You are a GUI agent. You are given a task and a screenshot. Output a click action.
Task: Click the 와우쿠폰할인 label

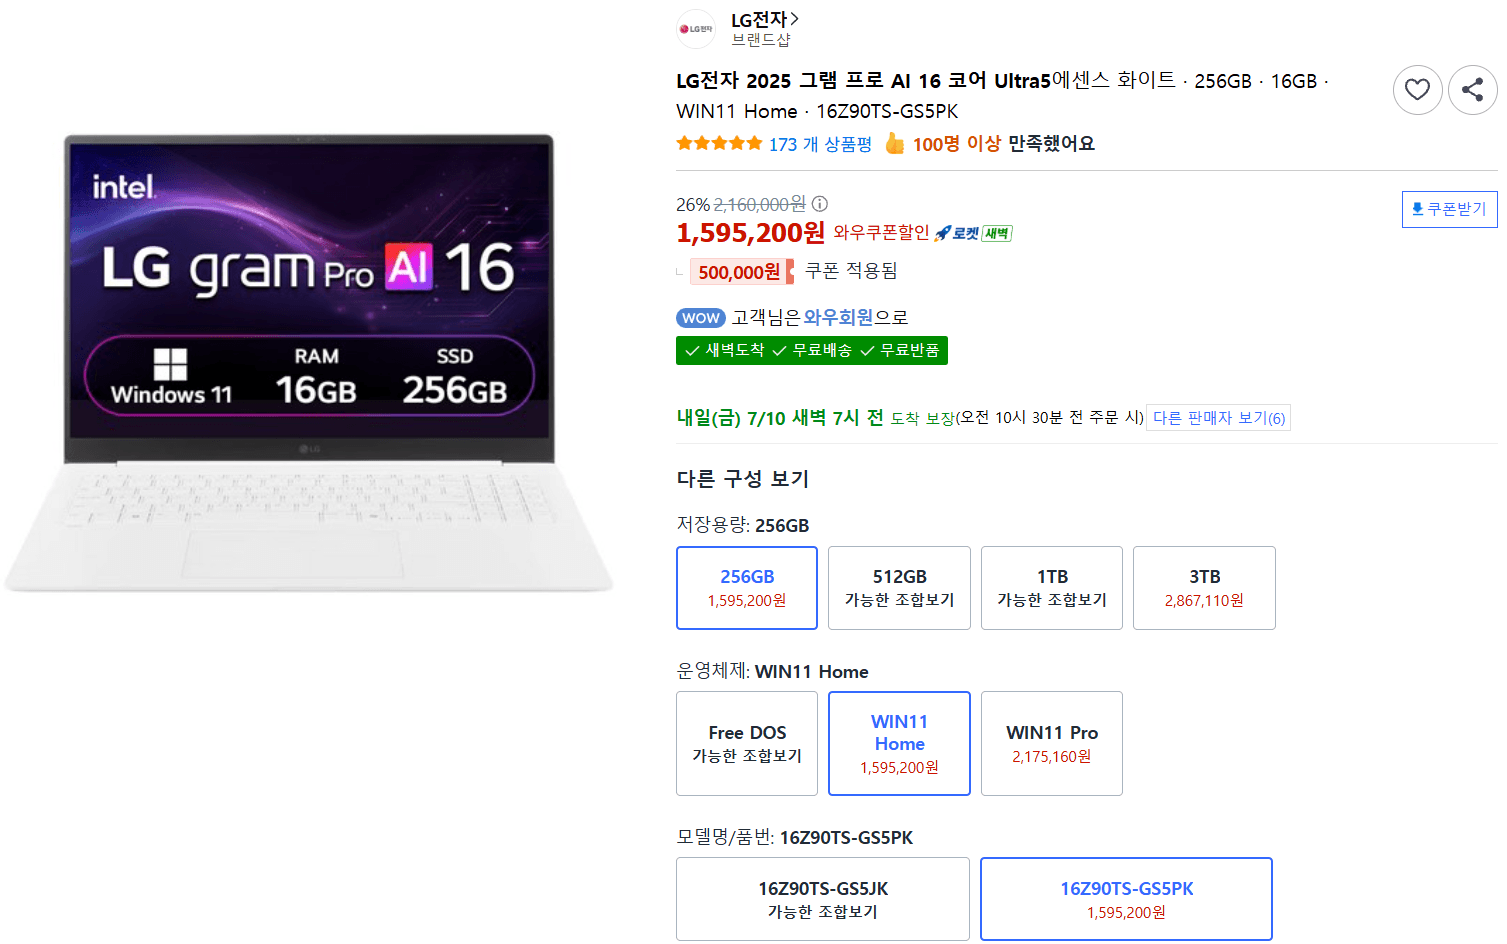[x=881, y=232]
